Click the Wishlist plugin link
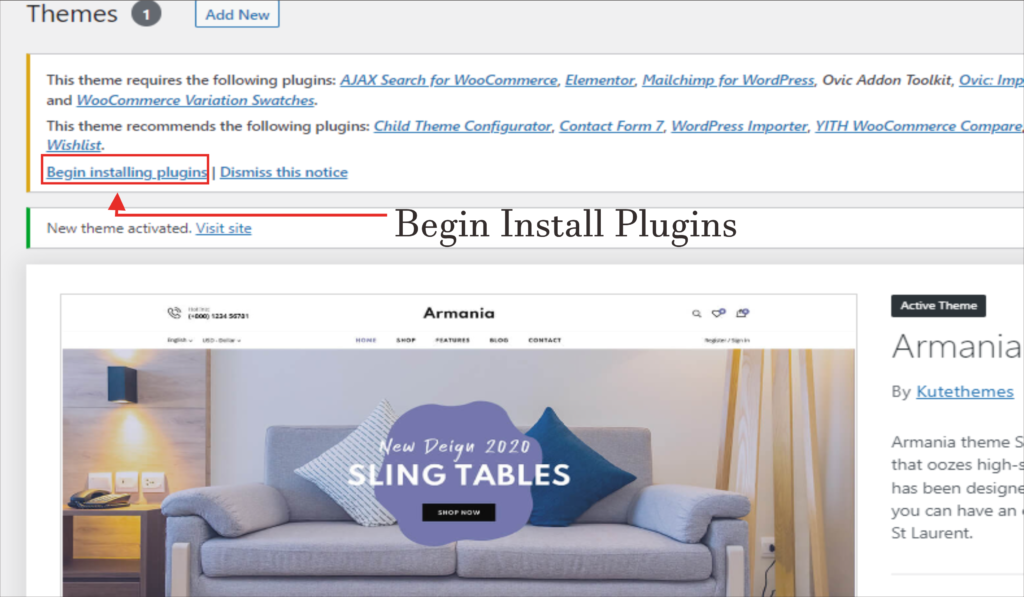The height and width of the screenshot is (597, 1024). click(74, 145)
